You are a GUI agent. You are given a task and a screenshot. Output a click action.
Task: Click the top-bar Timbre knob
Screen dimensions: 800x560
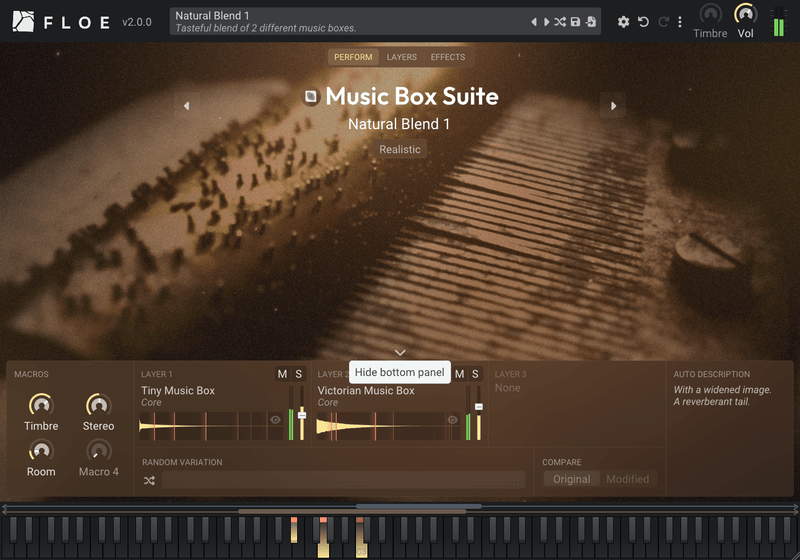(x=710, y=14)
